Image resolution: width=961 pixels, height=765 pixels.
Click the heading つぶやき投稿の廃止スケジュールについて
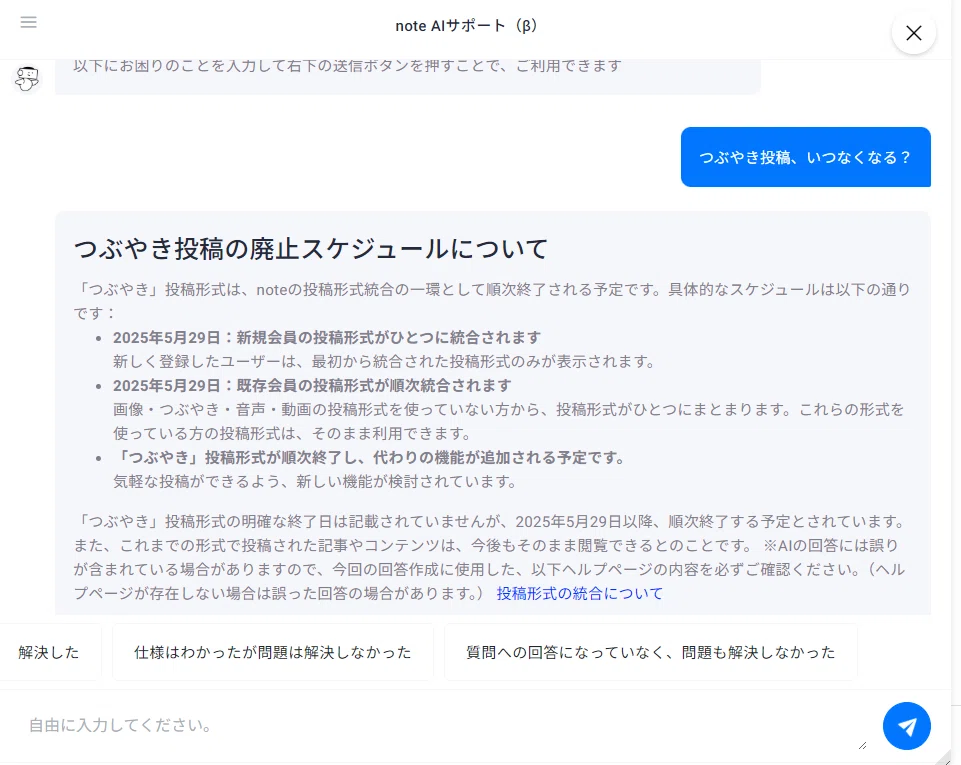pyautogui.click(x=311, y=249)
